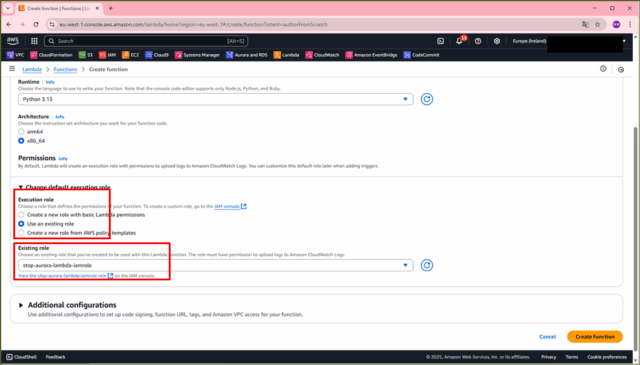Screen dimensions: 640x365
Task: Open Cloud9 favorite shortcut
Action: [157, 55]
